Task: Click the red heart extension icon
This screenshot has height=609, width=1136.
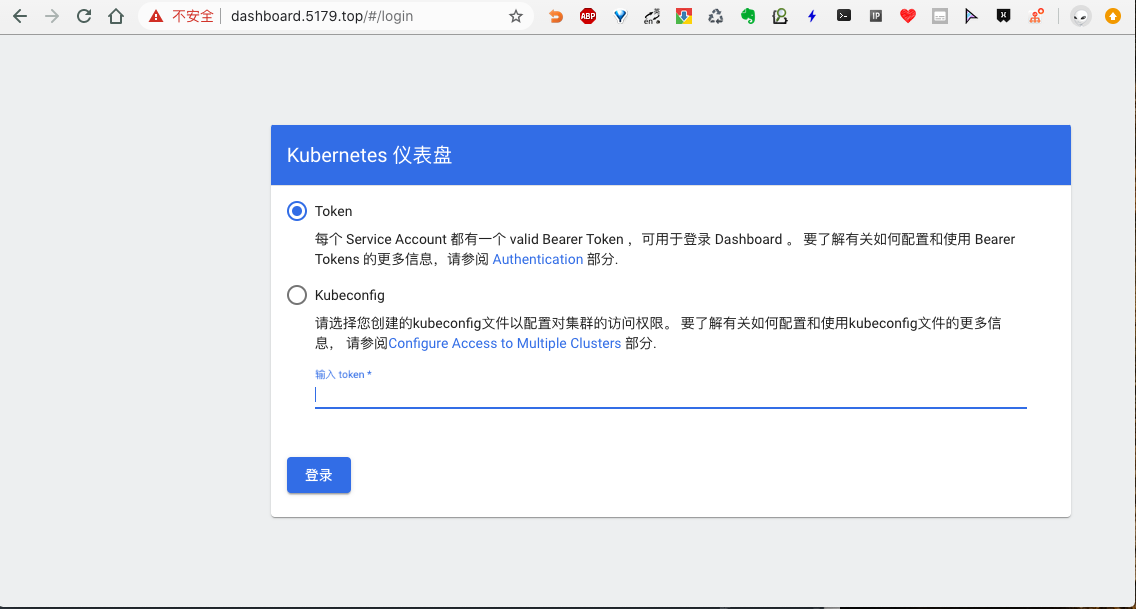Action: click(908, 16)
